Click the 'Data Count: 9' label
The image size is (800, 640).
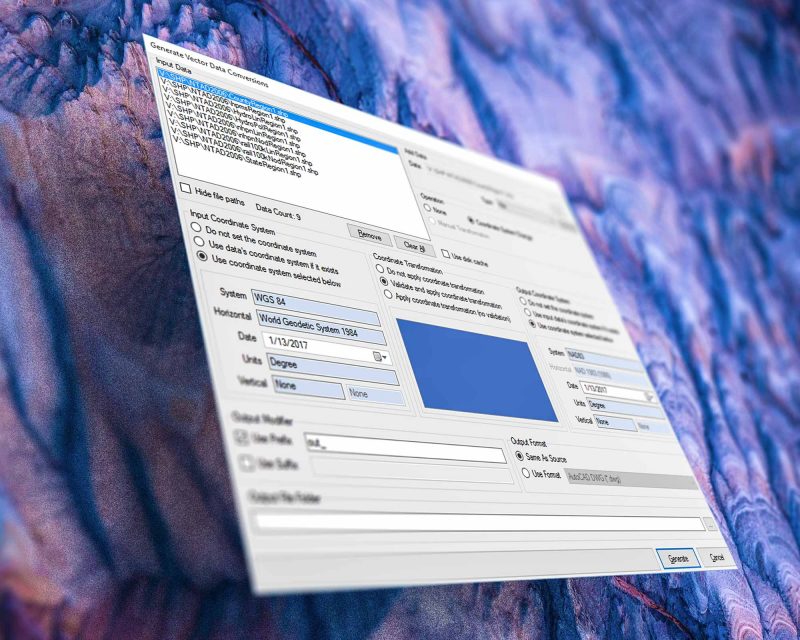[x=278, y=212]
